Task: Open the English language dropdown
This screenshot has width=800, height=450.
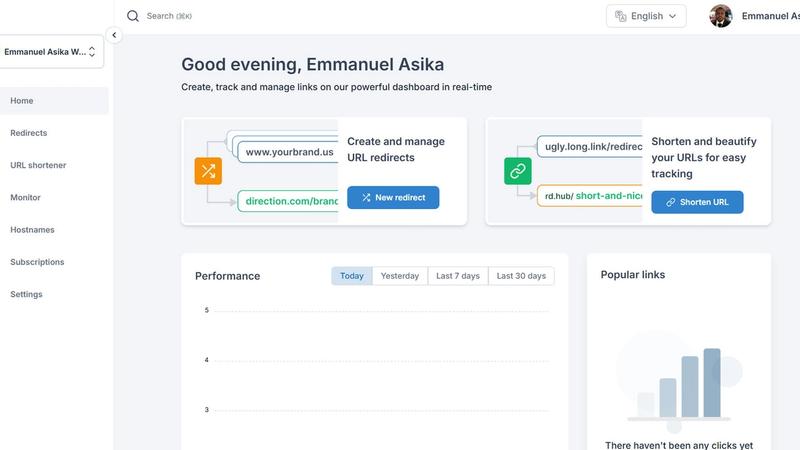Action: coord(646,16)
